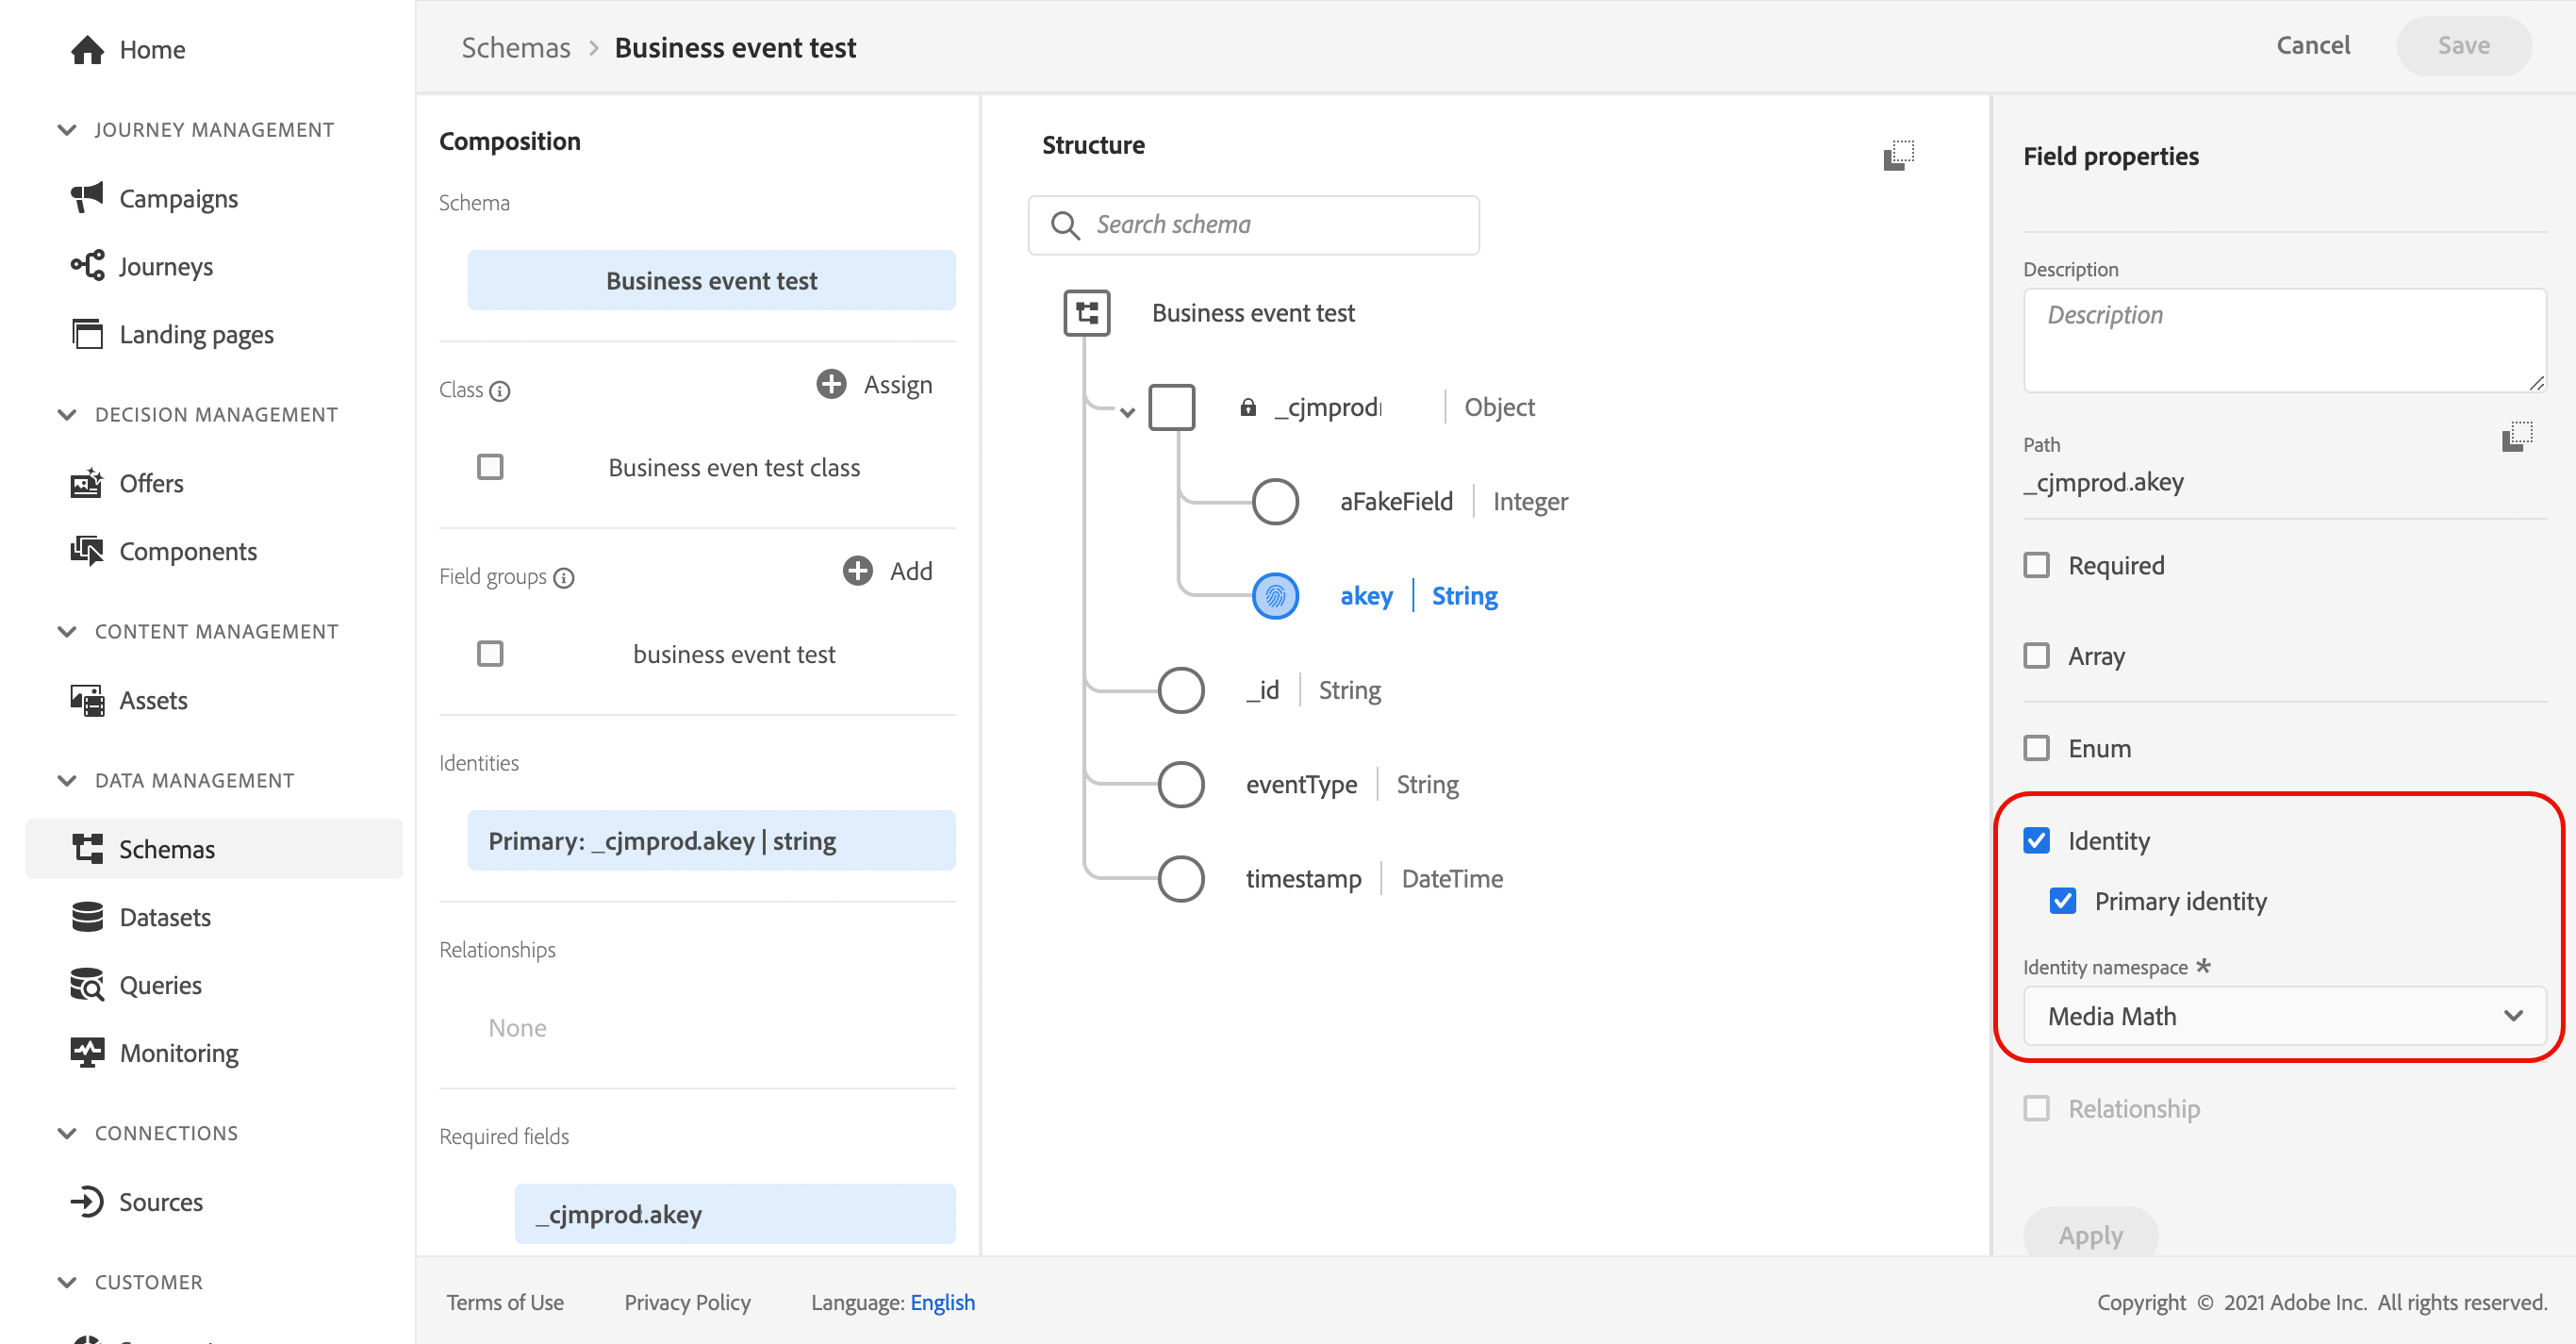The height and width of the screenshot is (1344, 2576).
Task: Go to Journeys in the sidebar
Action: click(166, 266)
